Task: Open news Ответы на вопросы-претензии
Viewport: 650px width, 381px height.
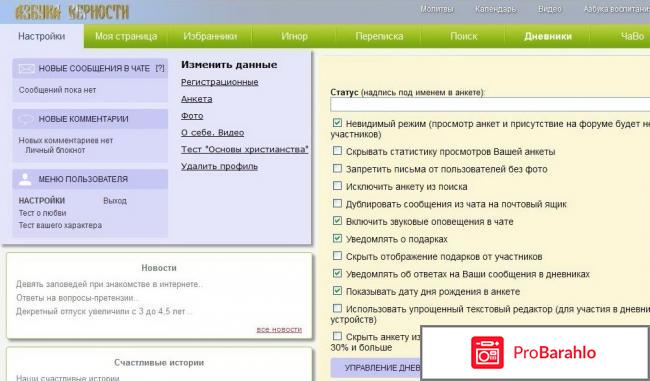Action: (77, 298)
